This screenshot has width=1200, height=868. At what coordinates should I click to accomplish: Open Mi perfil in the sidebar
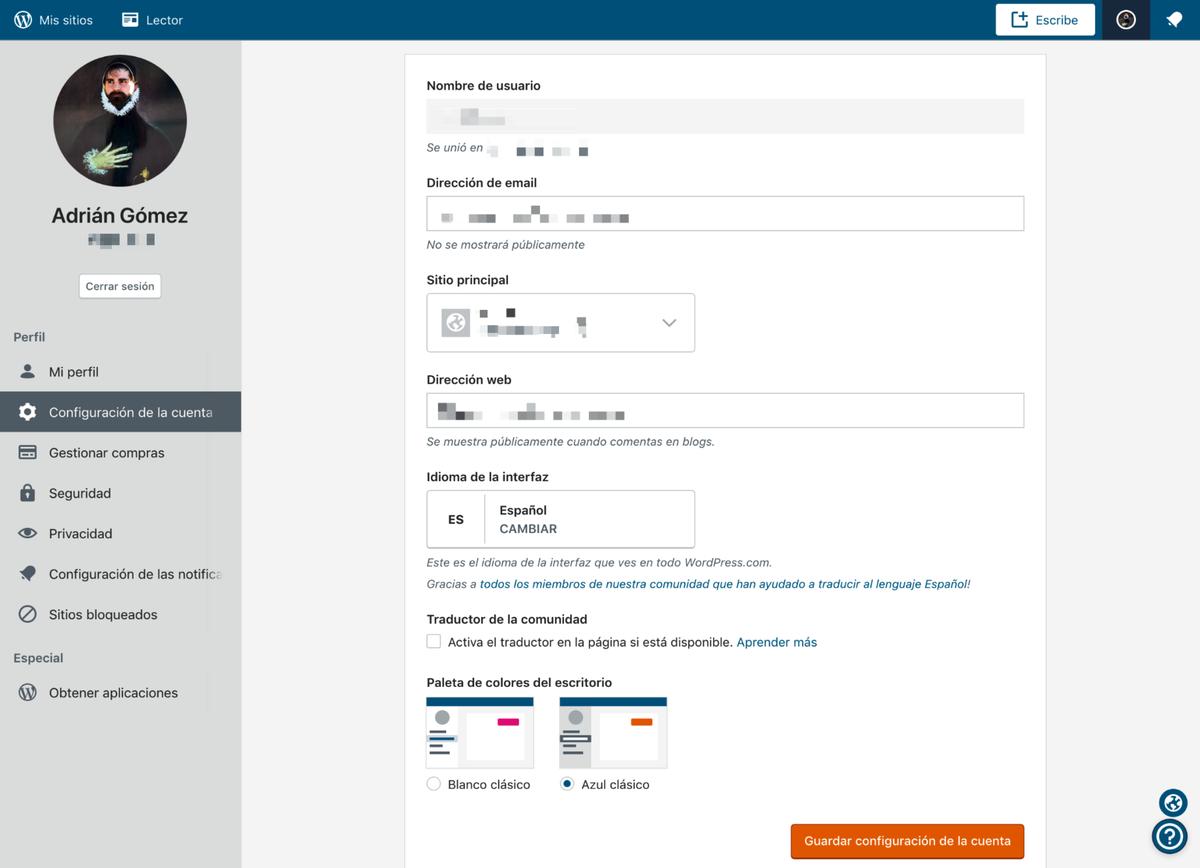74,372
